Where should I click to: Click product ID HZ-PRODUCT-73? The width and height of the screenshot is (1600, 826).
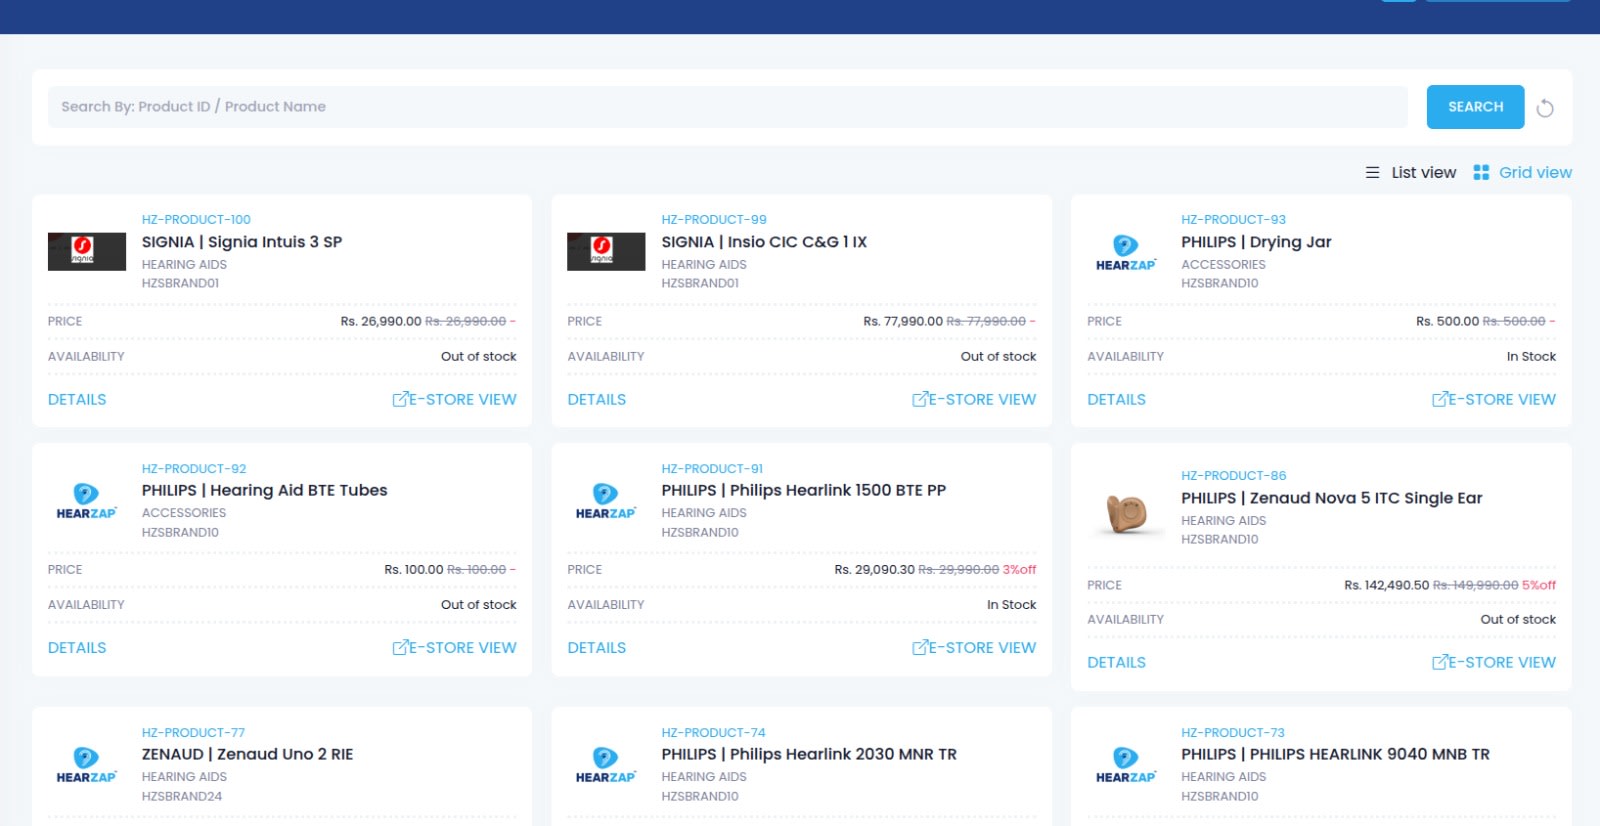[1232, 733]
